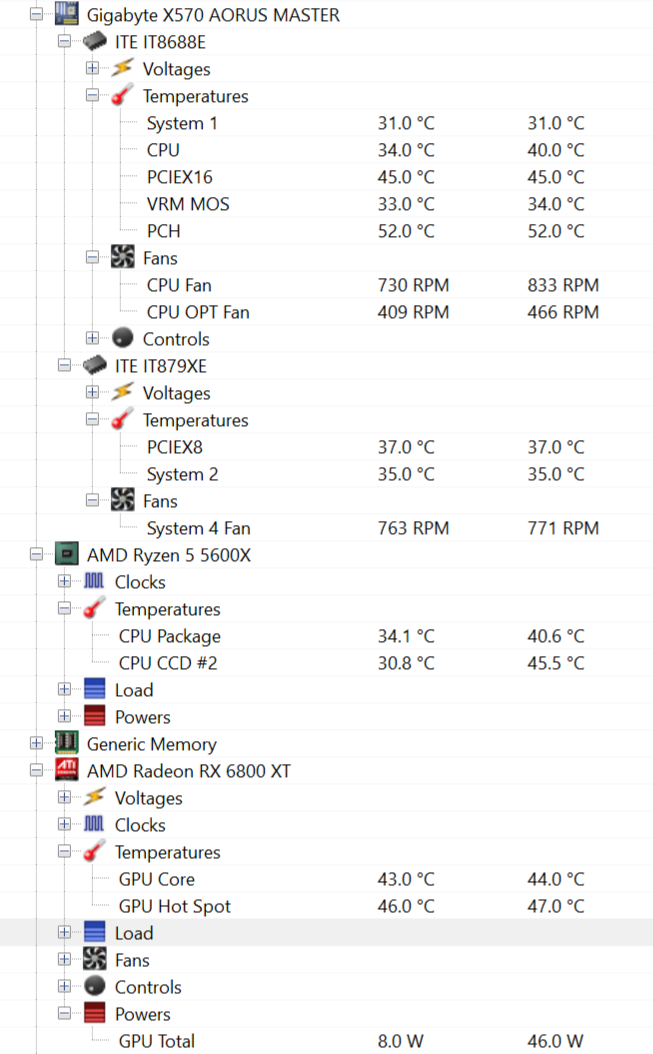Expand Clocks under Radeon RX 6800 XT
Viewport: 653px width, 1054px height.
pos(64,824)
